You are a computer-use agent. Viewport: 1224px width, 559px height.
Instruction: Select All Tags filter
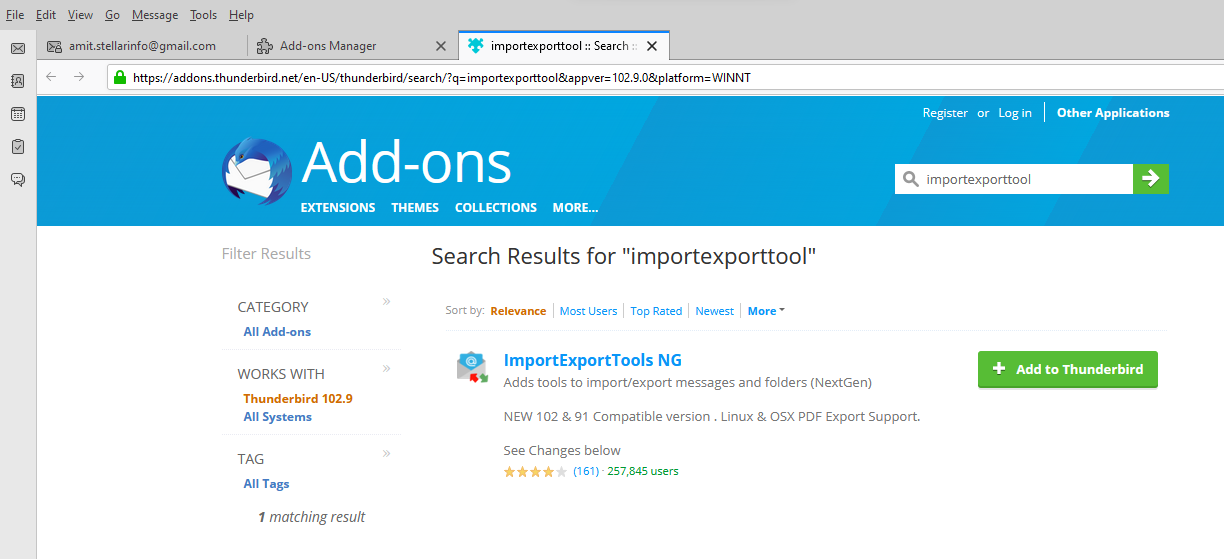(x=266, y=484)
